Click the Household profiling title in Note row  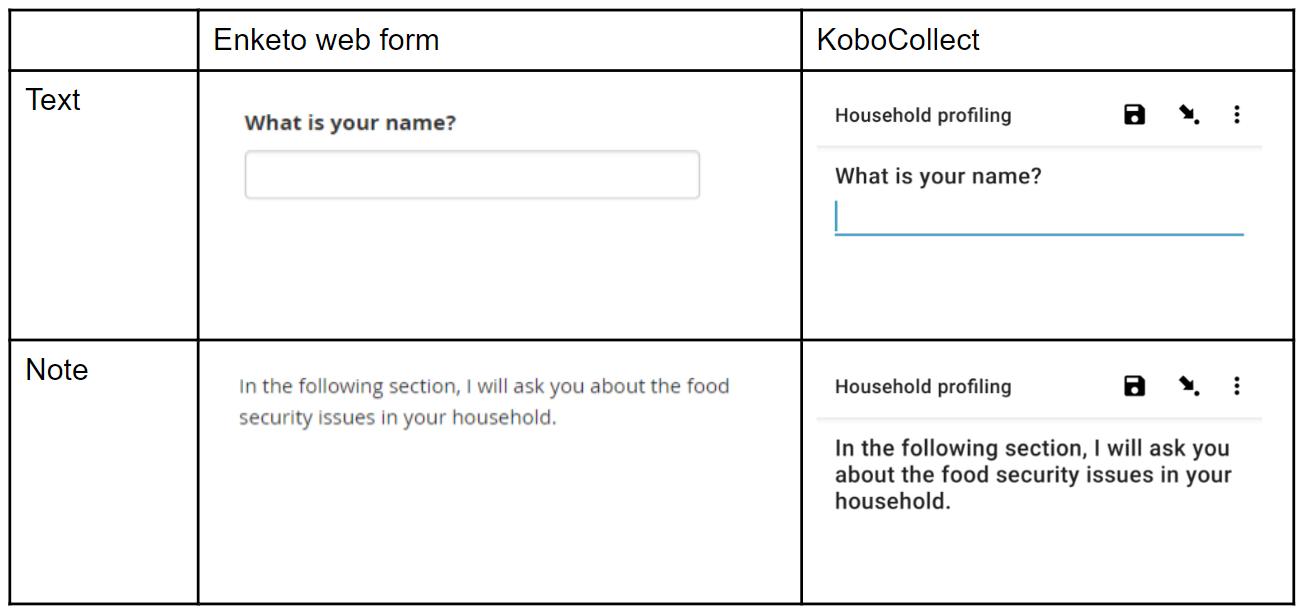pos(923,387)
